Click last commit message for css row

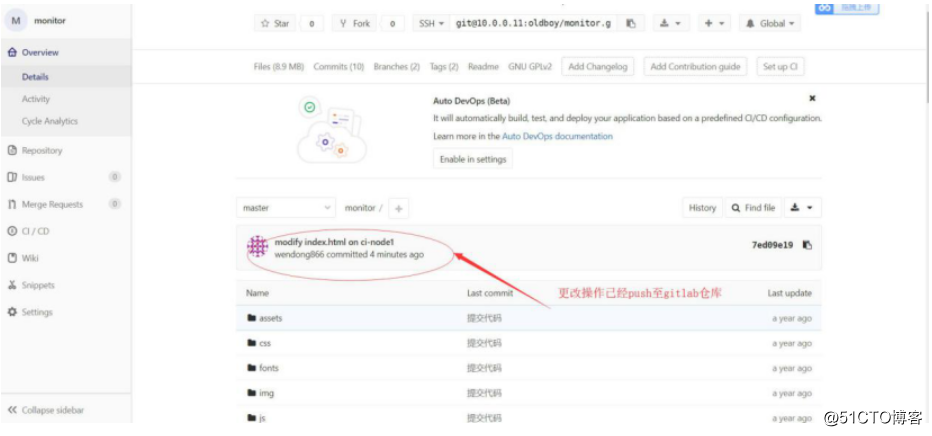coord(484,343)
